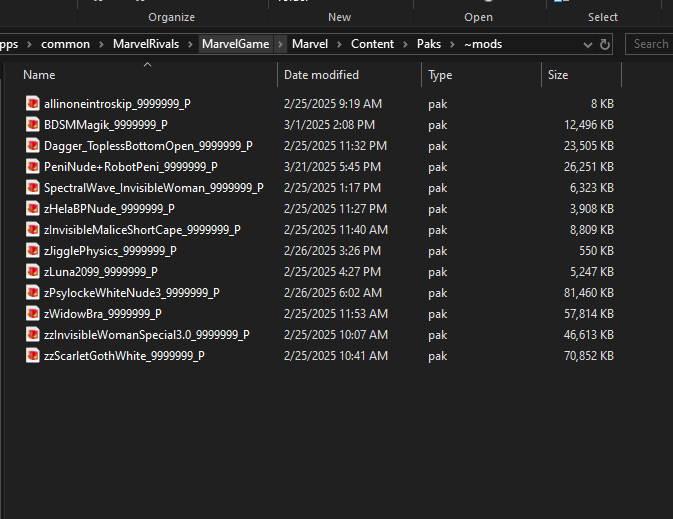Click size value 81,460 KB
This screenshot has width=673, height=519.
(588, 293)
